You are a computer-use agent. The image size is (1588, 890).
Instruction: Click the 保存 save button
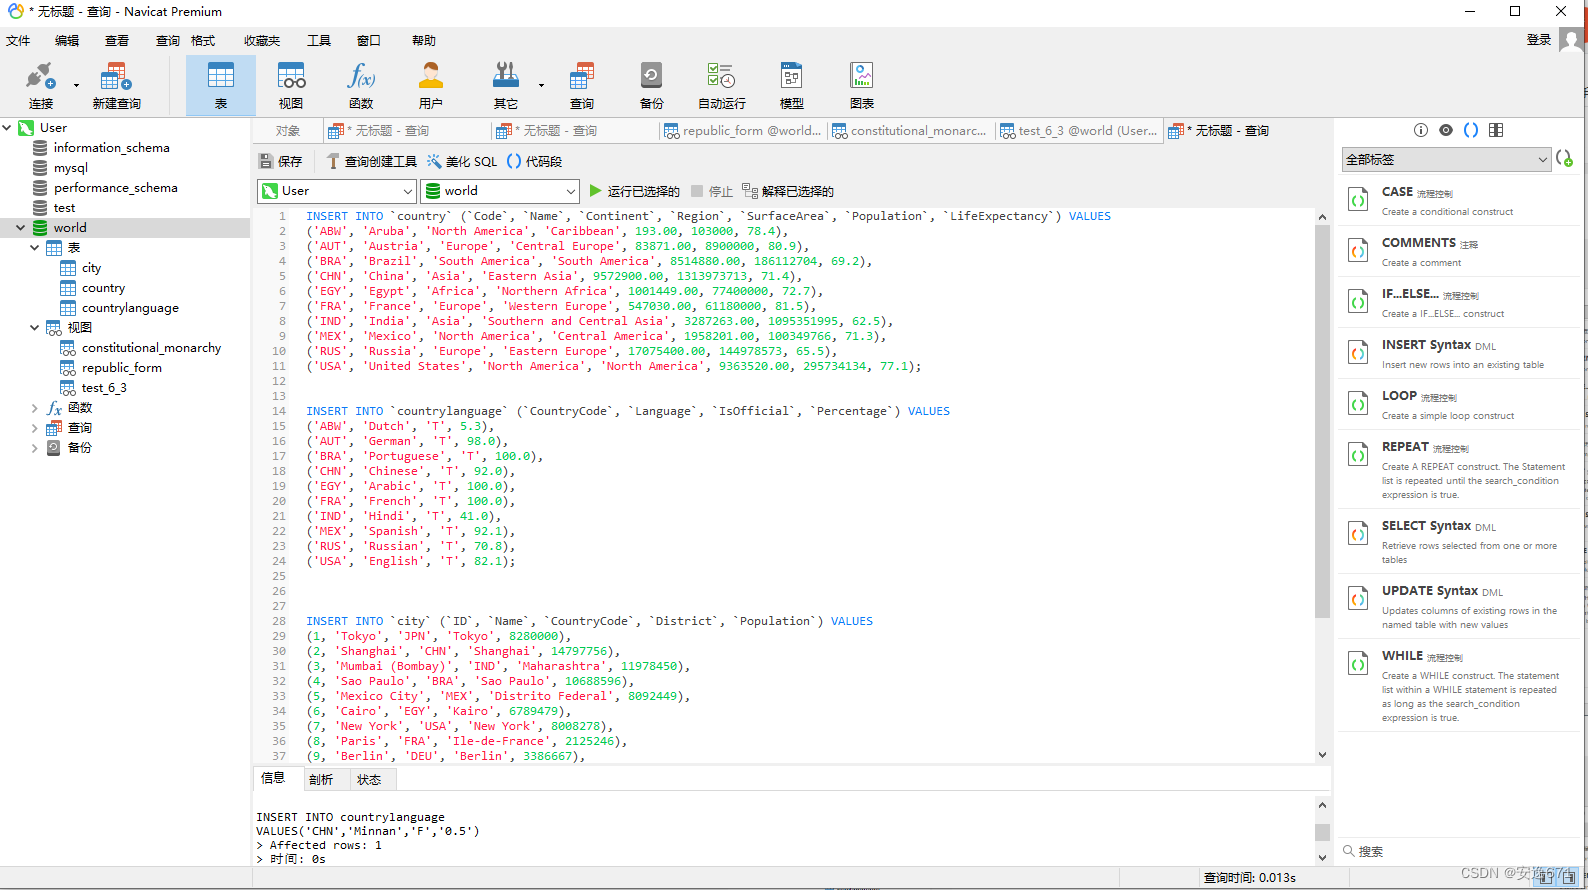280,161
